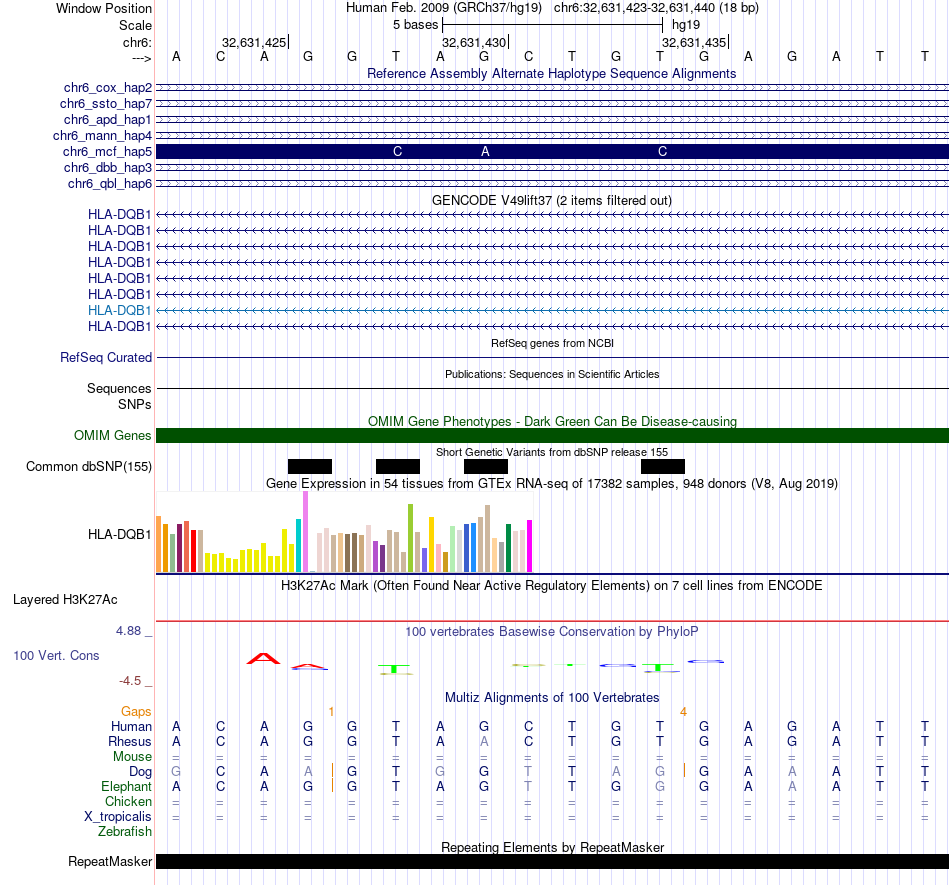This screenshot has width=950, height=885.
Task: Click 'chr6:32,631,423-32,631,440 (18 bp)' position text
Action: (x=656, y=8)
